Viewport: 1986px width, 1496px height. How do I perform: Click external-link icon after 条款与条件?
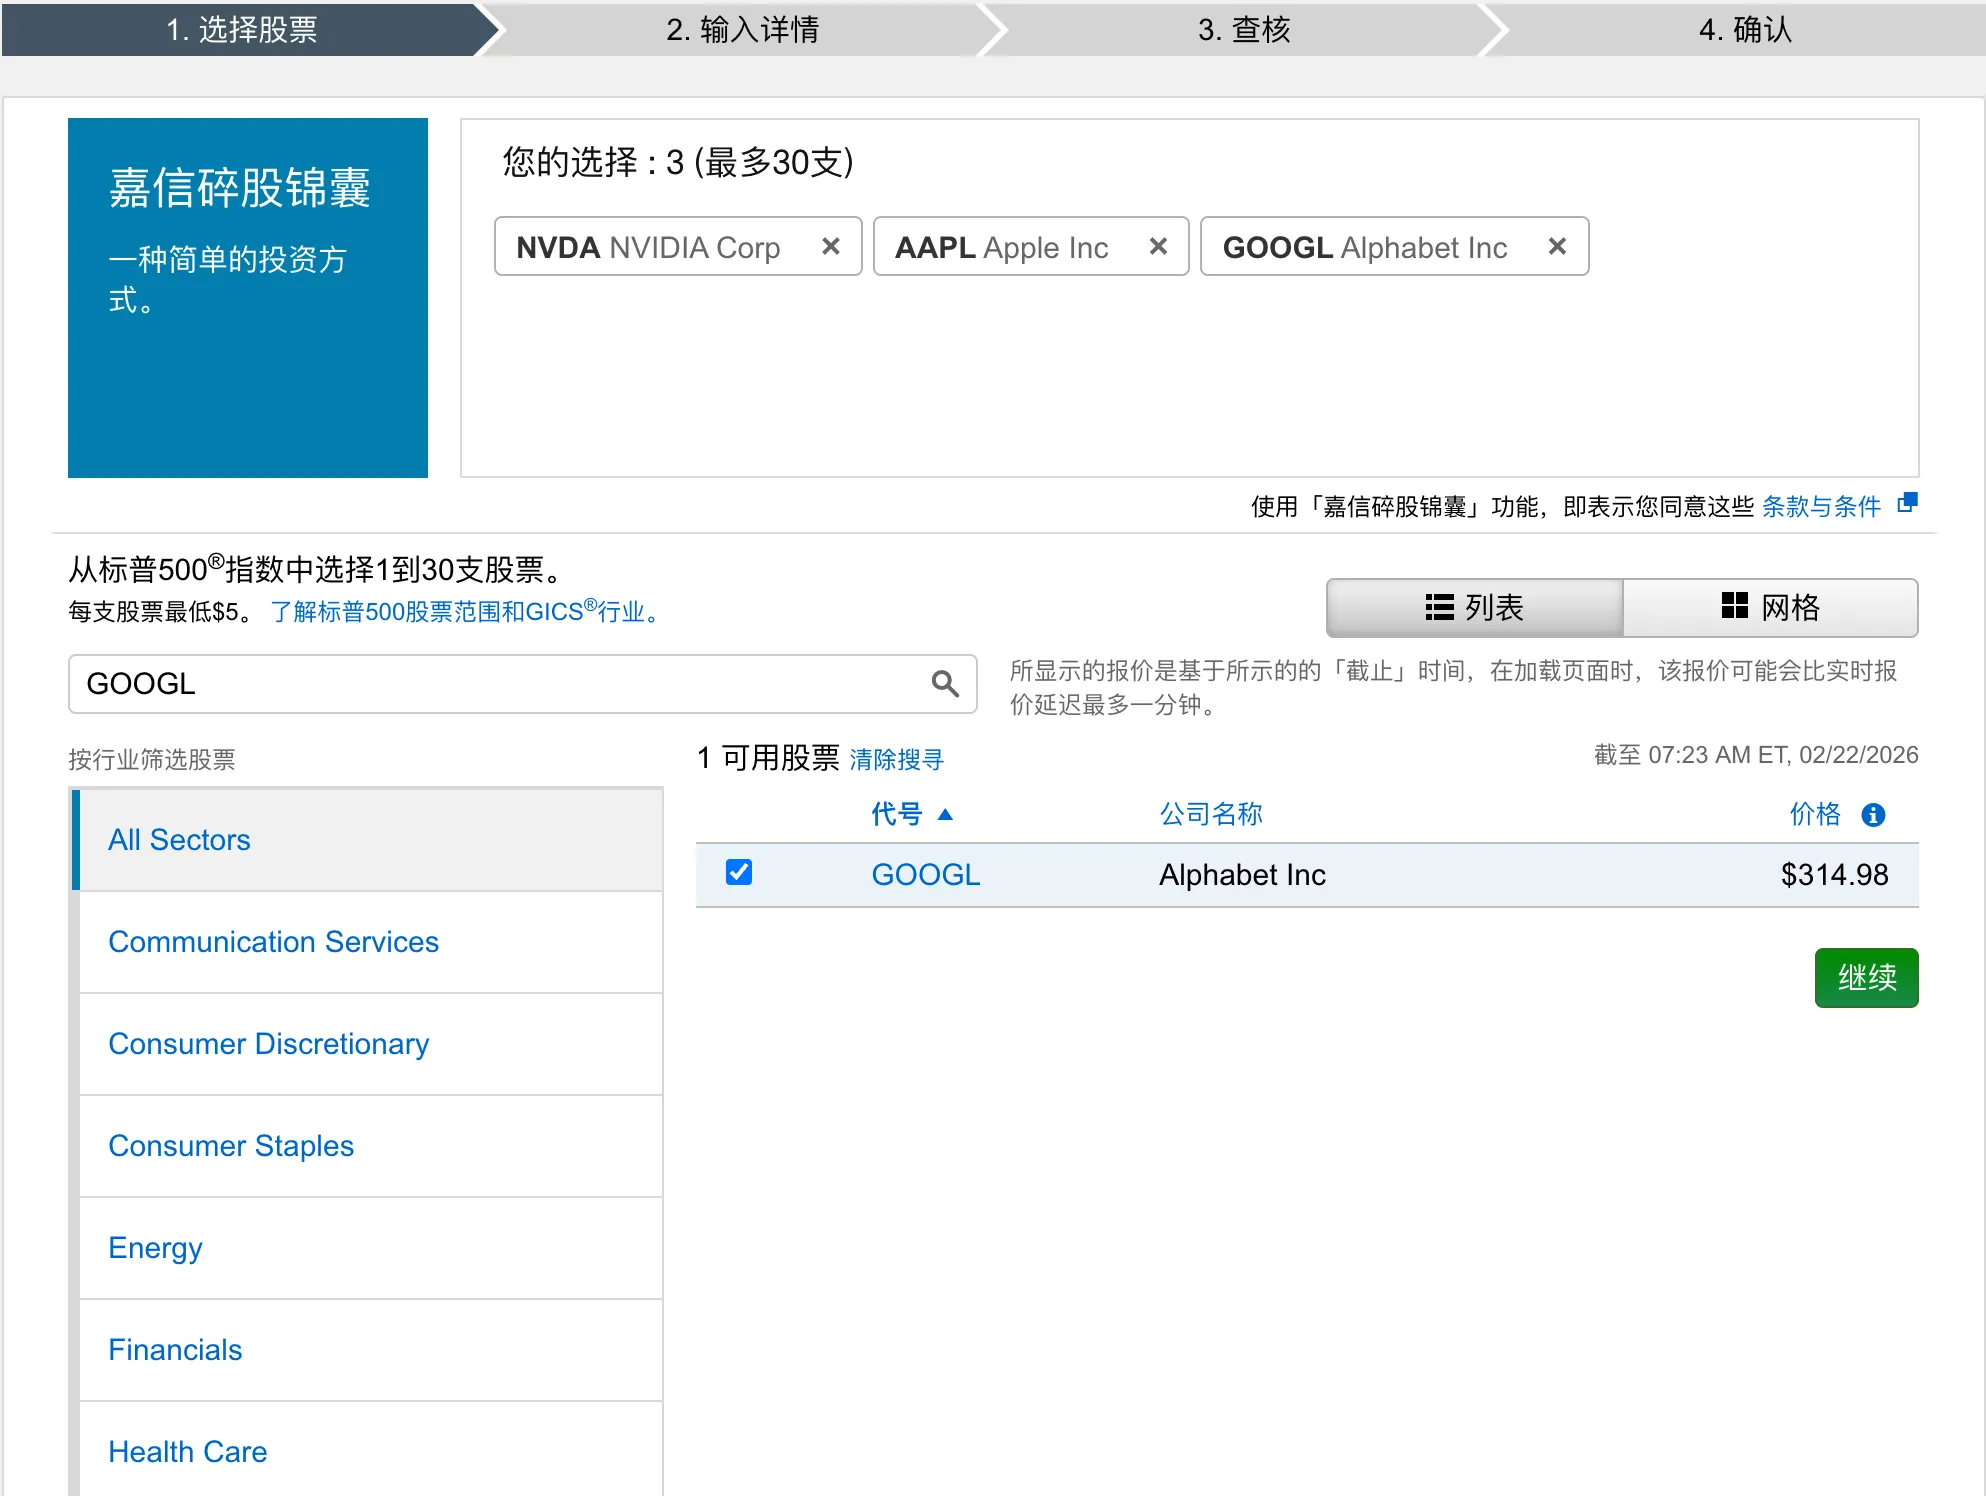point(1906,505)
